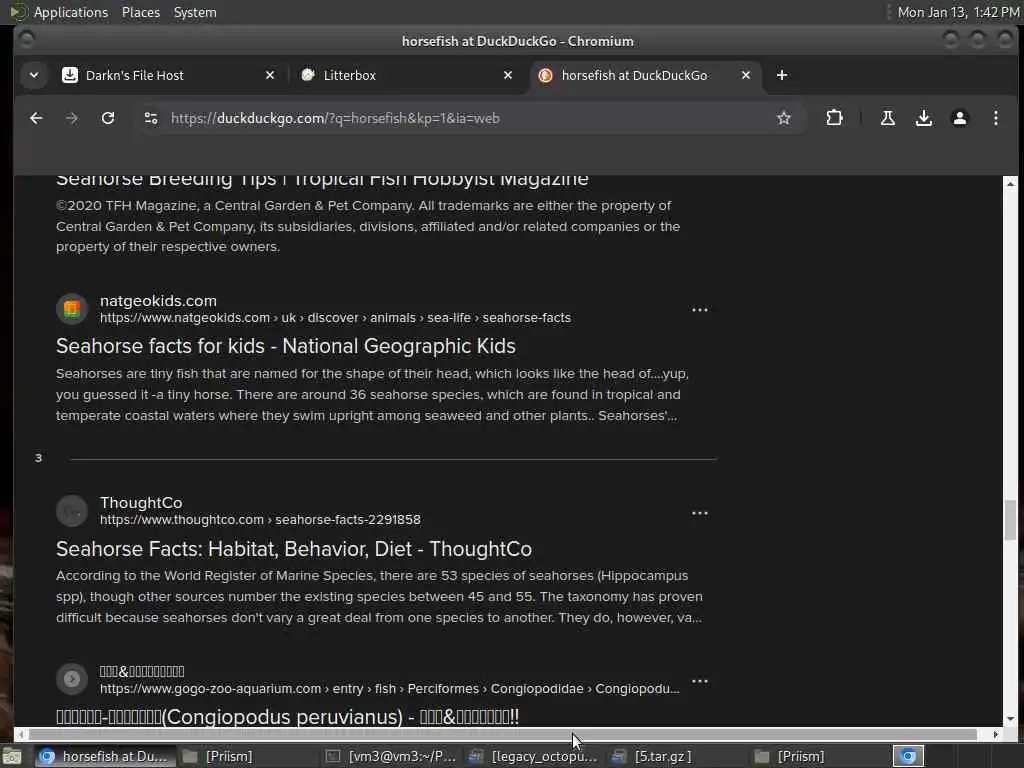Image resolution: width=1024 pixels, height=768 pixels.
Task: Open the System menu
Action: click(x=195, y=12)
